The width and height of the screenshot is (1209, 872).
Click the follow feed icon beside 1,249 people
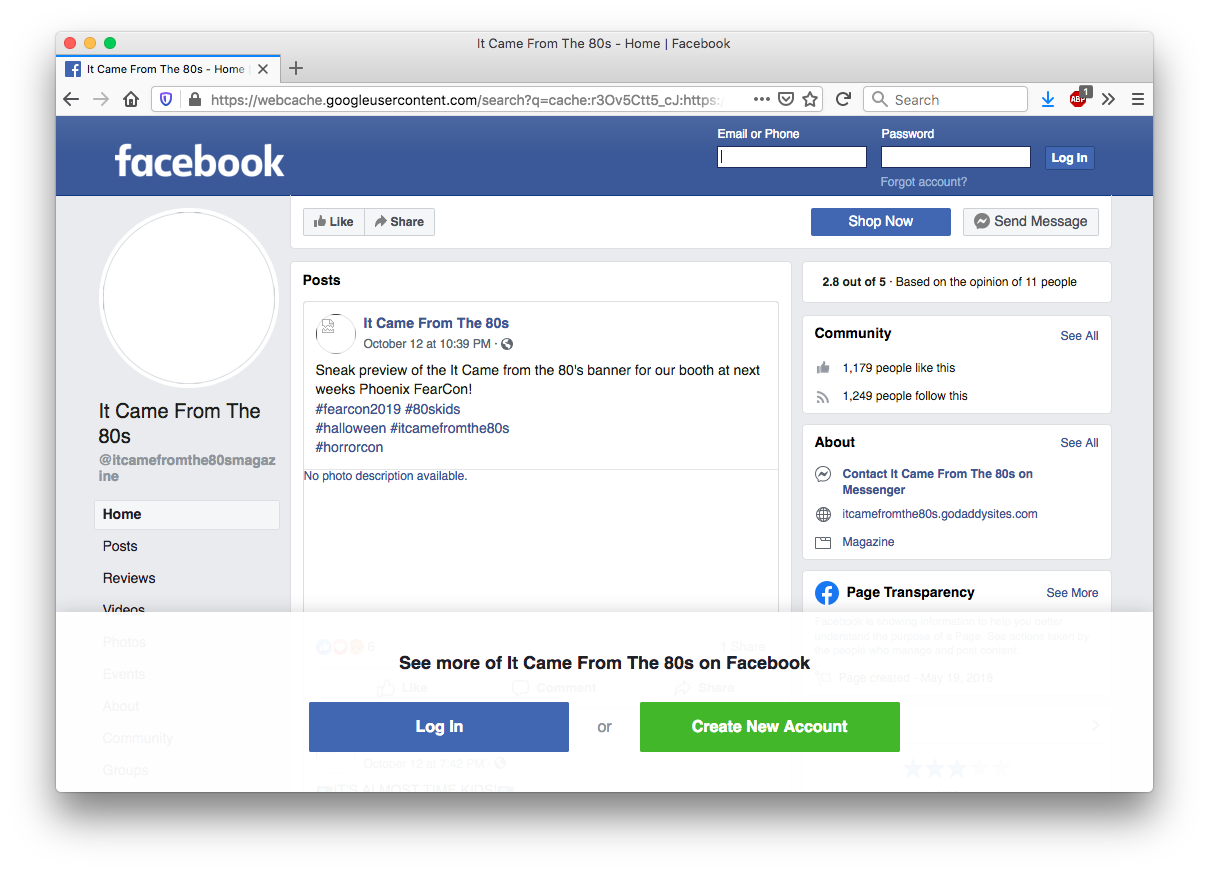(823, 396)
